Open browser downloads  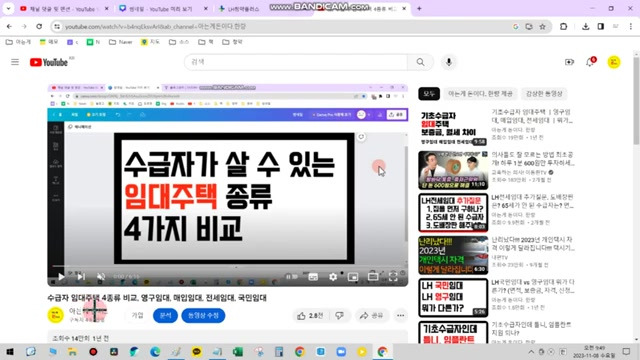(586, 27)
